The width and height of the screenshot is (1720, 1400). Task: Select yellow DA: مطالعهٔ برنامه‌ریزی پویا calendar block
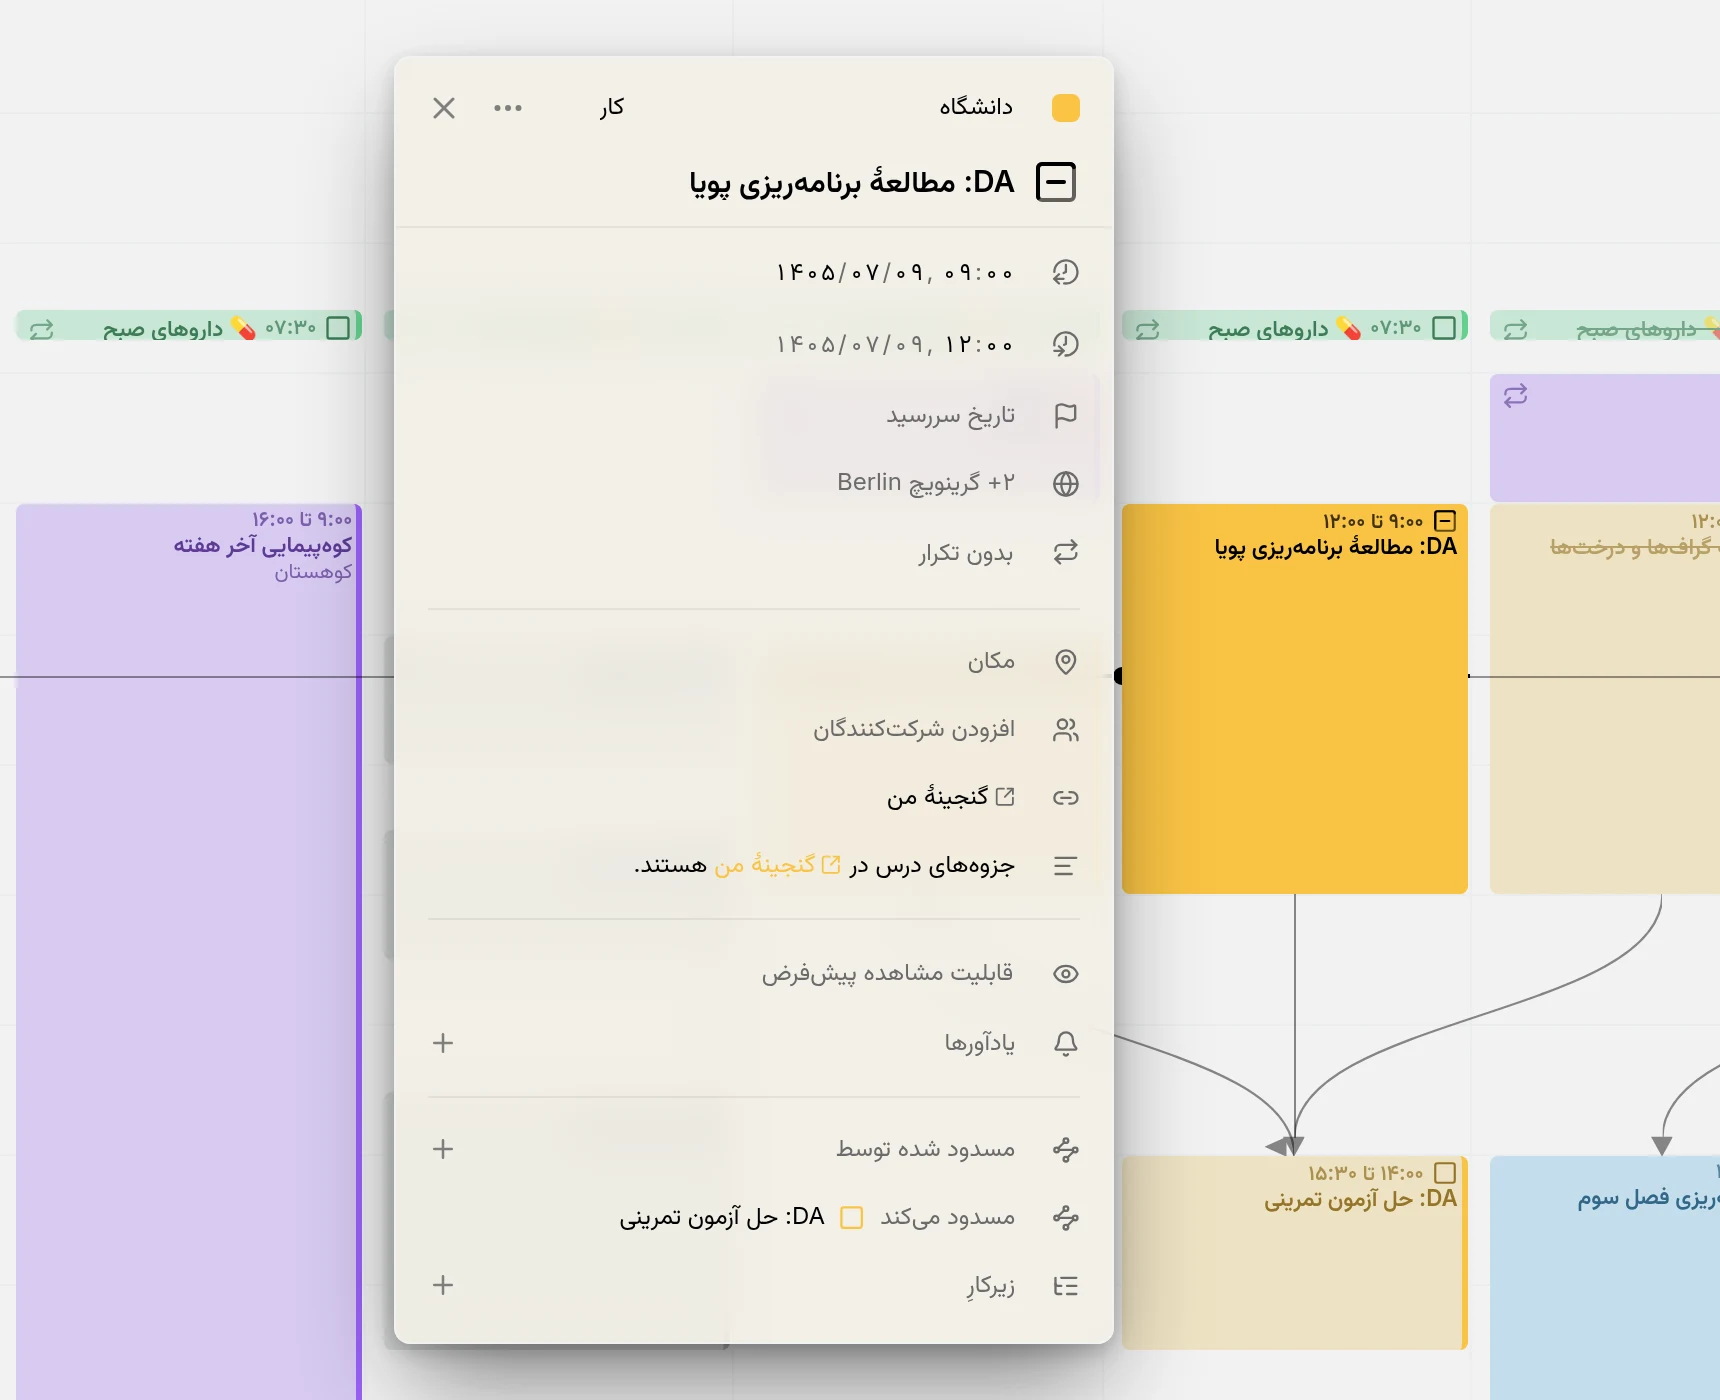tap(1295, 699)
